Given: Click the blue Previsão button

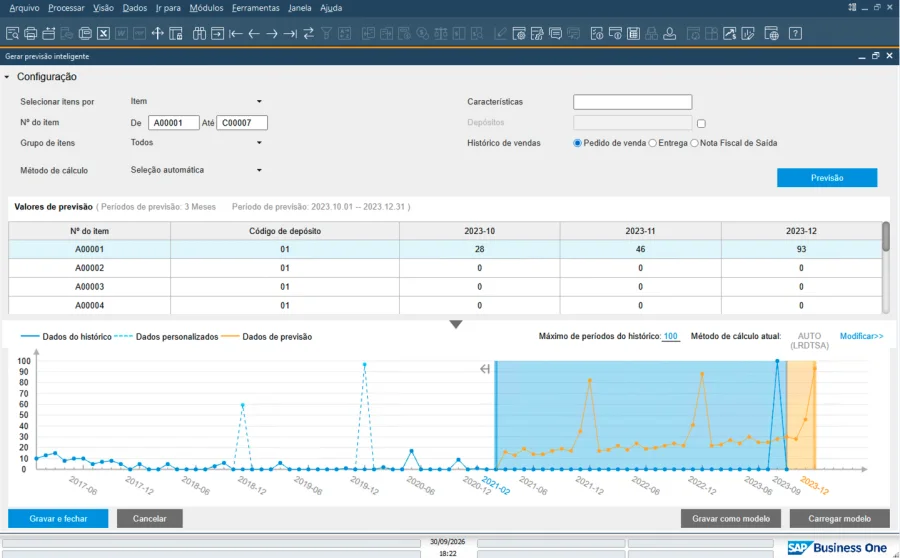Looking at the screenshot, I should (x=827, y=178).
